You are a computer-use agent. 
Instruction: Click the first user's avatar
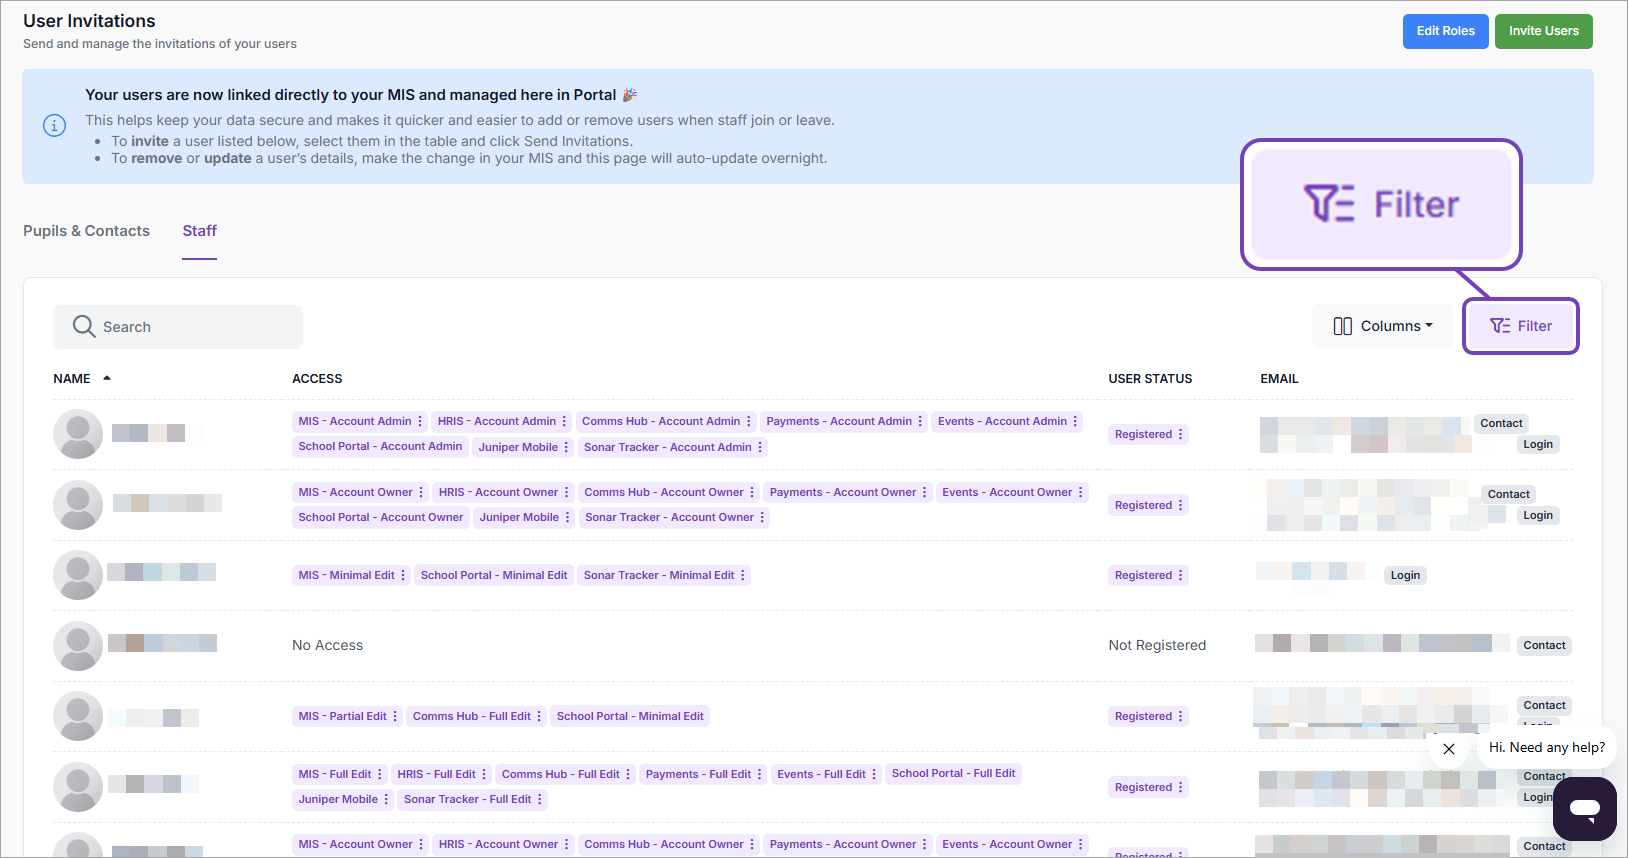pyautogui.click(x=78, y=434)
